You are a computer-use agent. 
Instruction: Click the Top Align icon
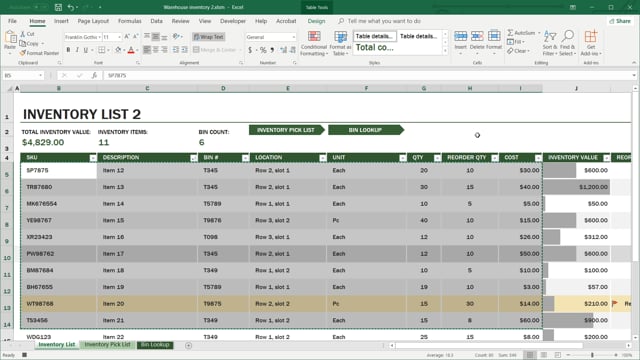pyautogui.click(x=147, y=37)
